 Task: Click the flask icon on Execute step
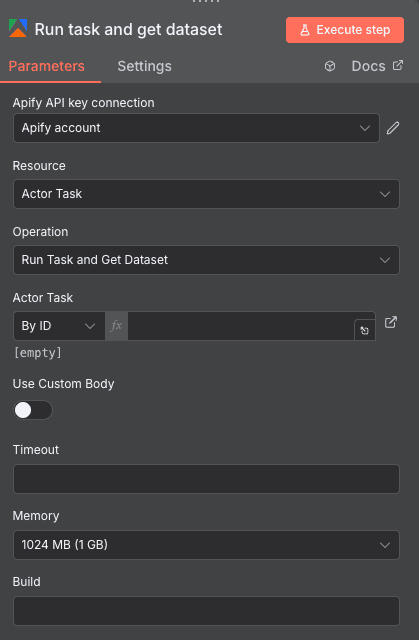tap(305, 30)
